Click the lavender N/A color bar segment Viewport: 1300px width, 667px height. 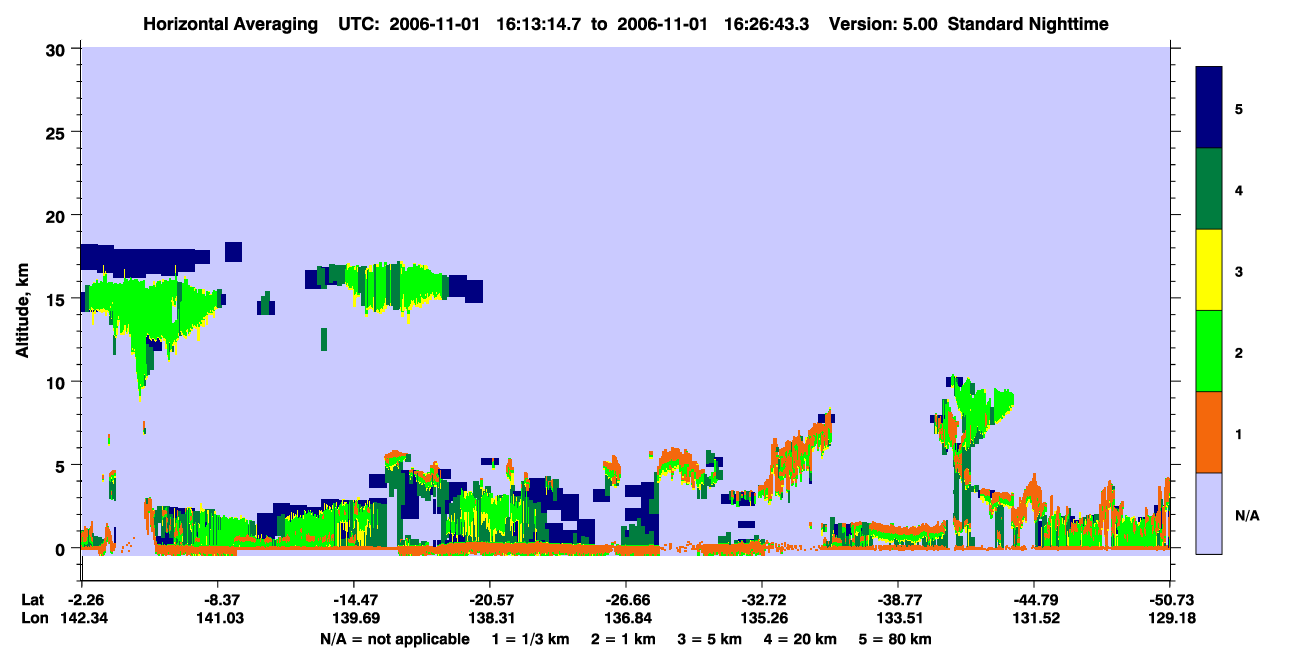click(1209, 513)
